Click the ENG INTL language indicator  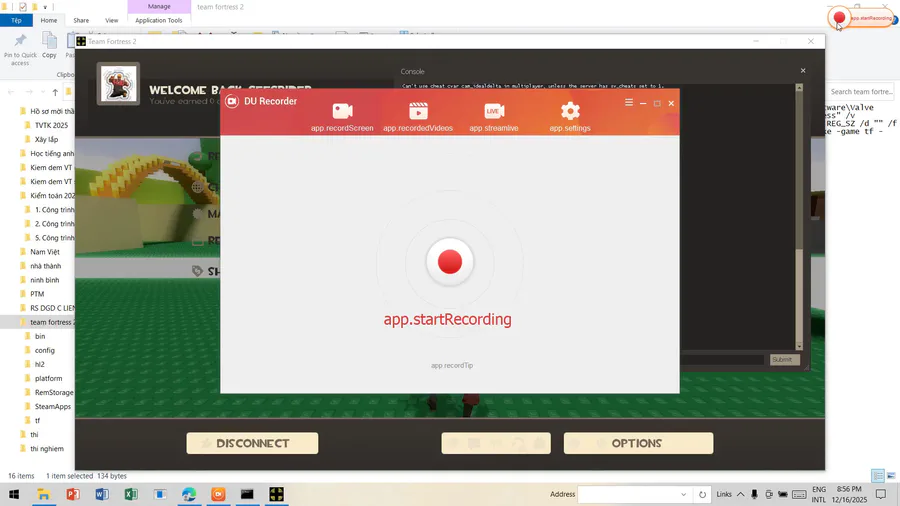coord(818,494)
